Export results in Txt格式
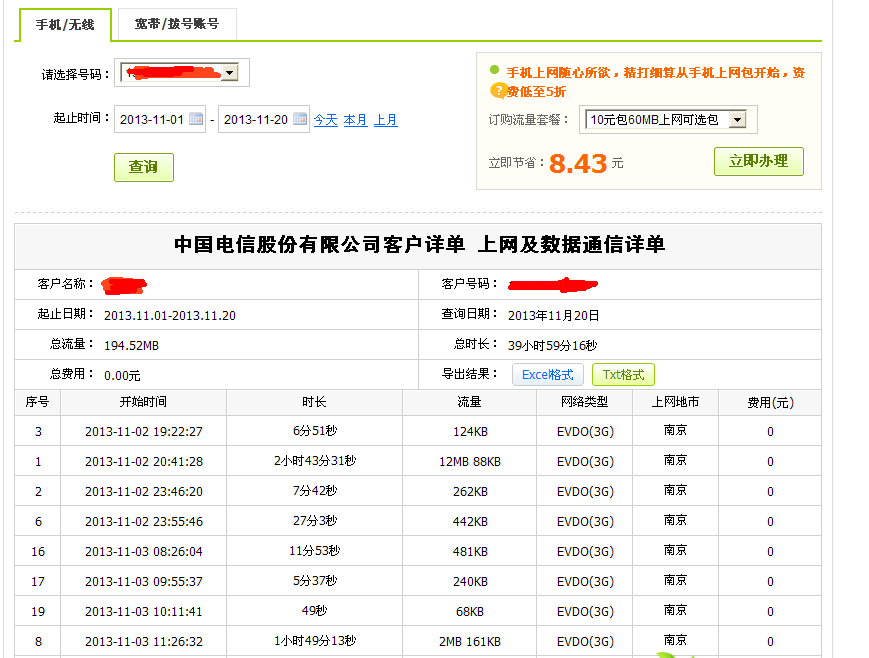The width and height of the screenshot is (869, 658). pyautogui.click(x=623, y=375)
